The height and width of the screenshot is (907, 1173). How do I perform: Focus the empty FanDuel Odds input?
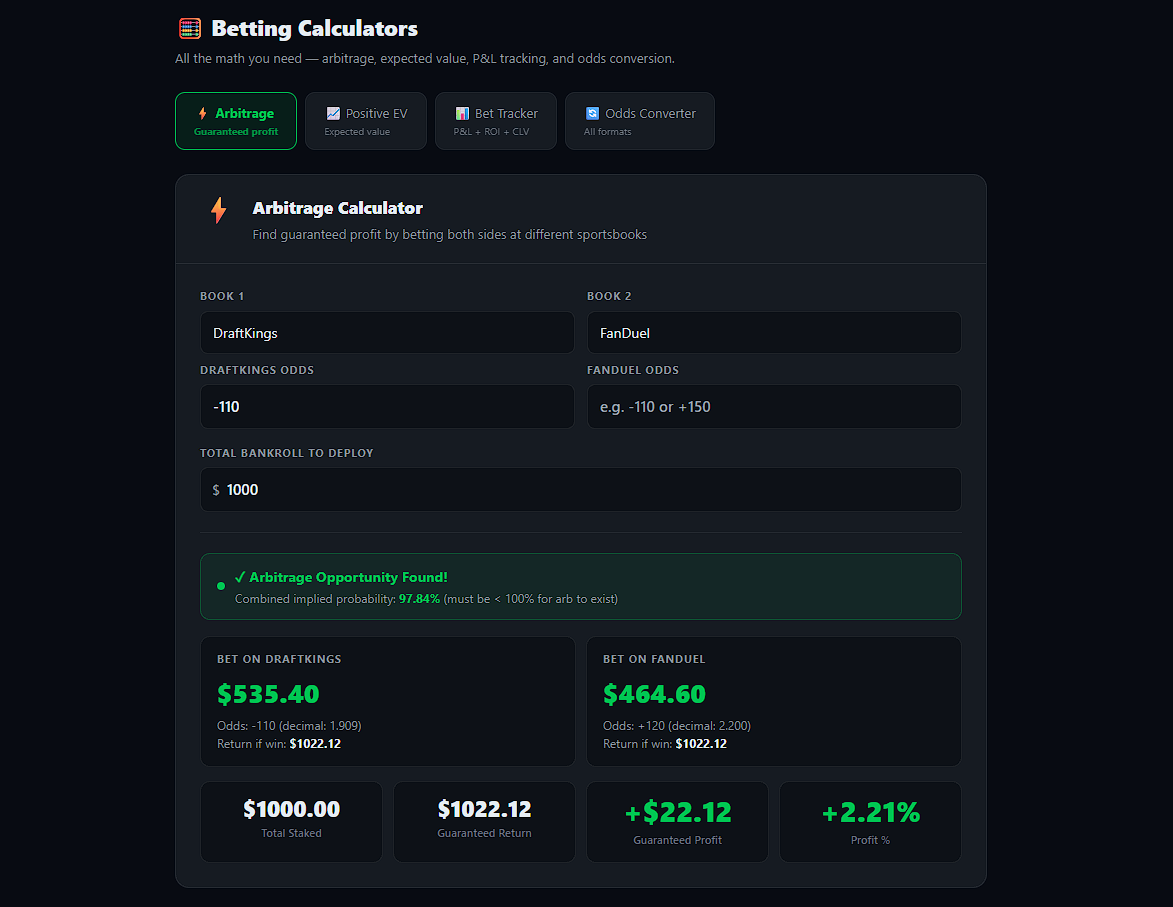[774, 406]
